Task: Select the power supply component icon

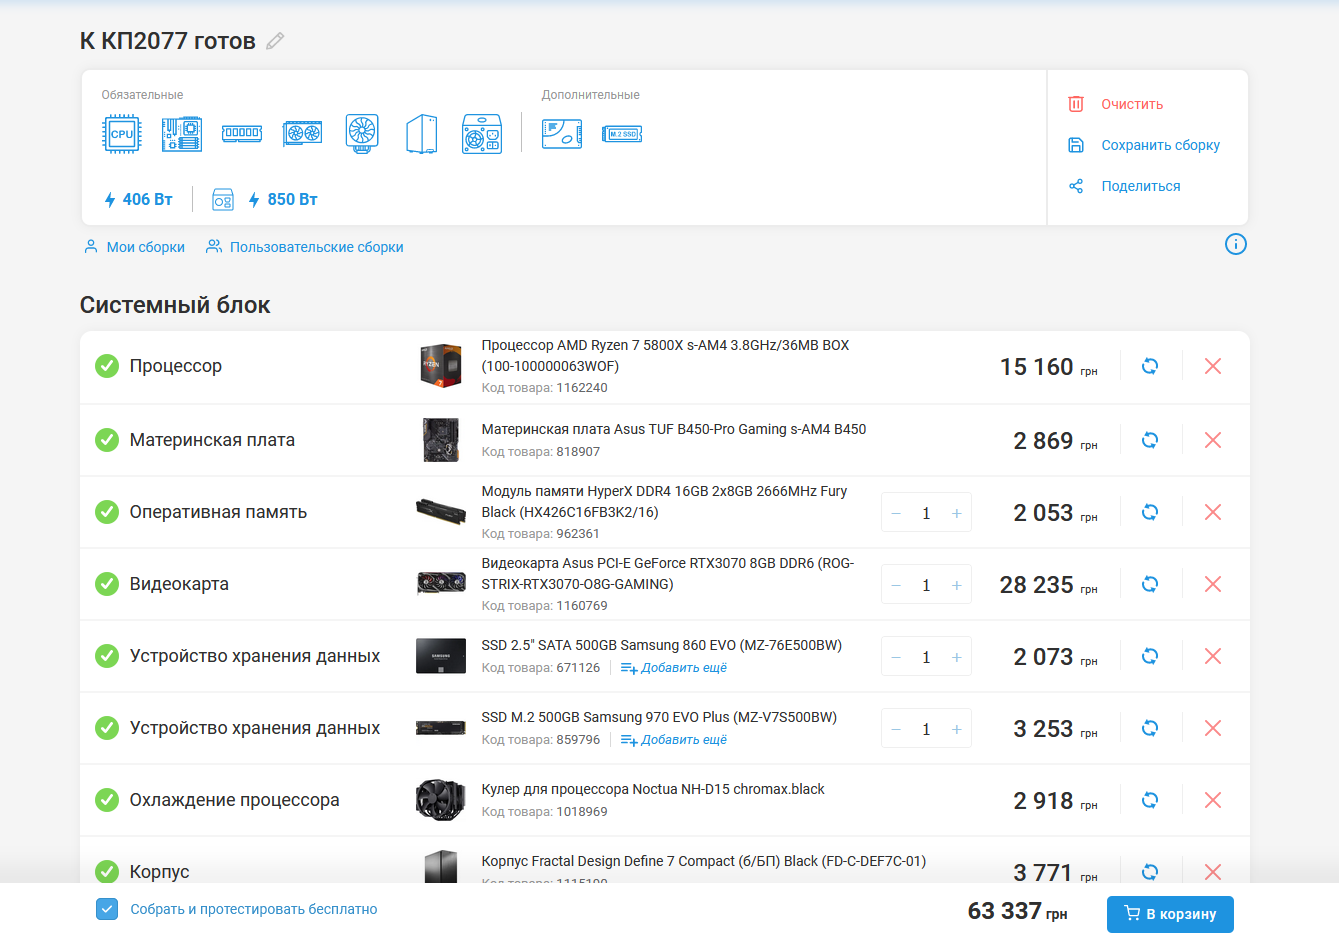Action: point(482,133)
